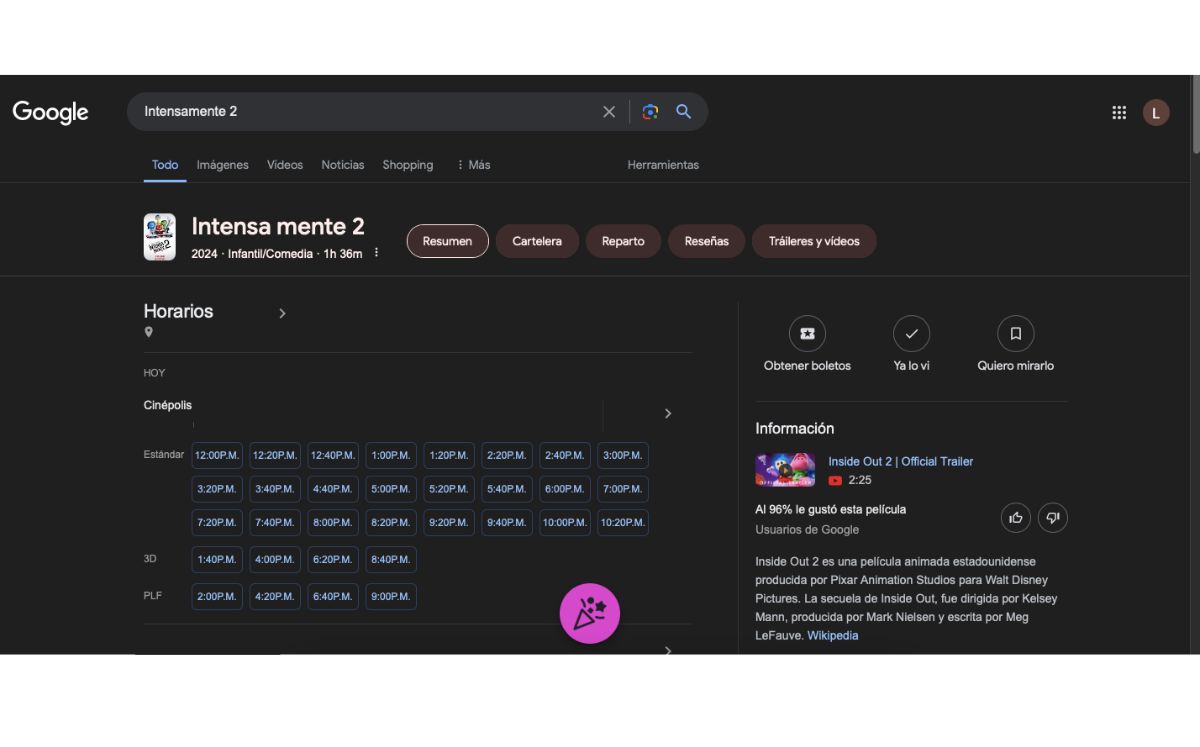
Task: Dislike the movie with thumbs down
Action: click(x=1053, y=517)
